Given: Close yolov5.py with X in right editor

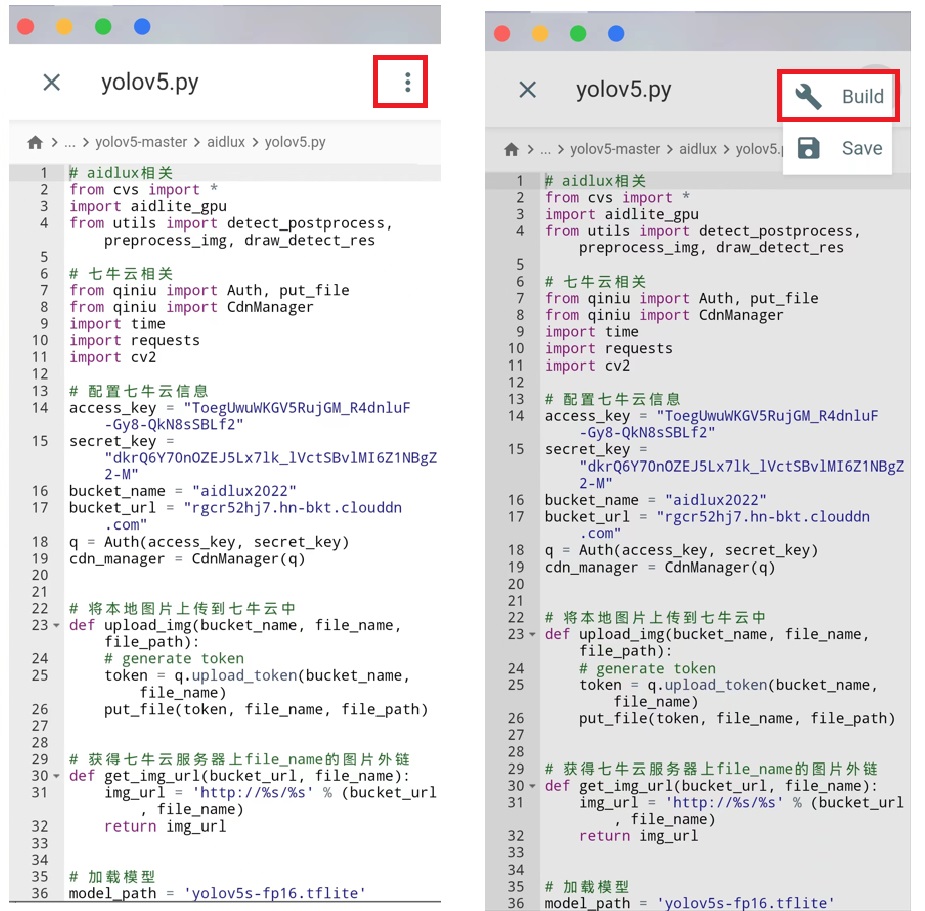Looking at the screenshot, I should coord(528,90).
